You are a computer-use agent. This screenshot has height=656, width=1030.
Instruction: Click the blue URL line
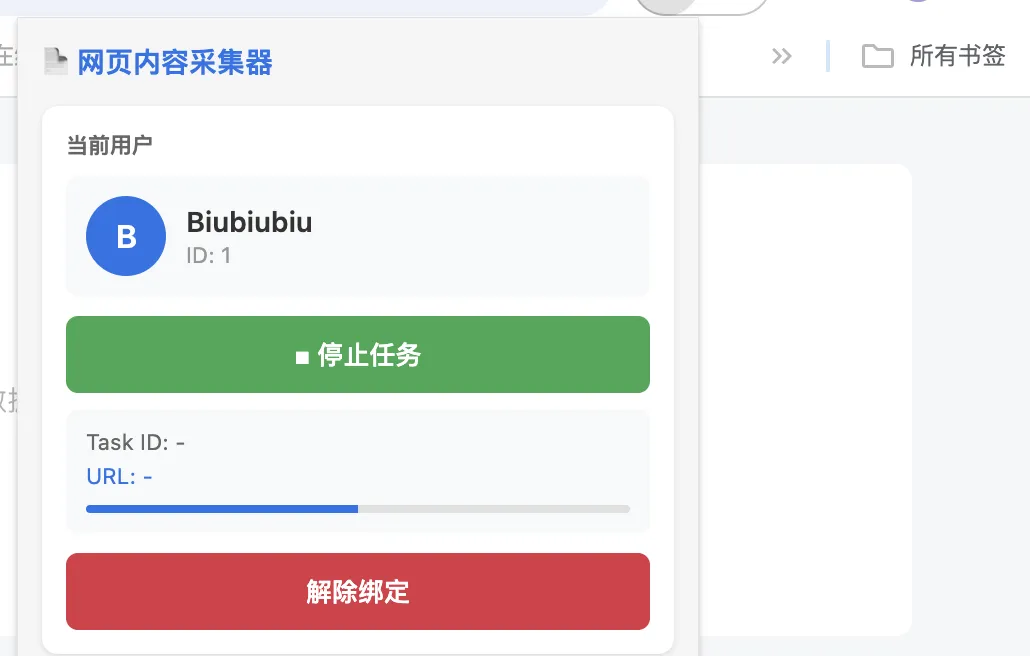click(120, 476)
